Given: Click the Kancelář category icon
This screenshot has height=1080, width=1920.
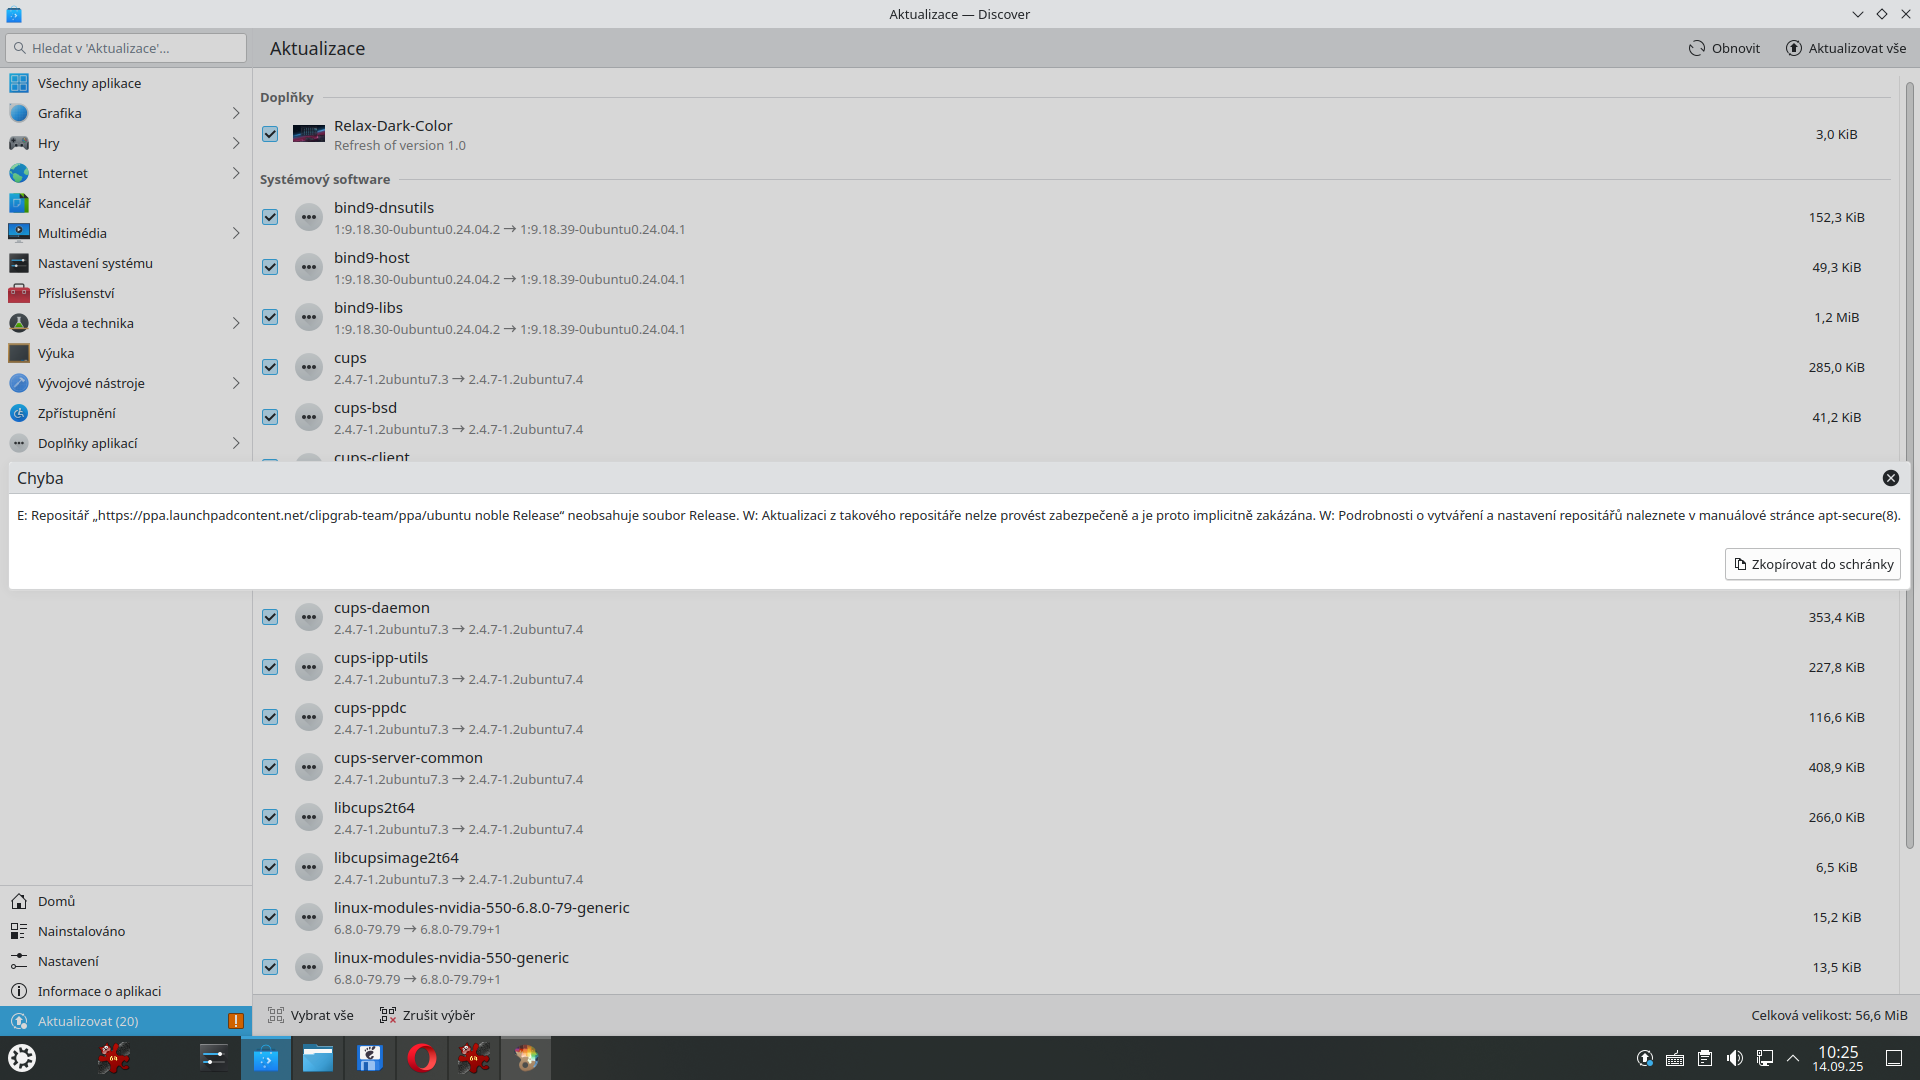Looking at the screenshot, I should (x=19, y=203).
